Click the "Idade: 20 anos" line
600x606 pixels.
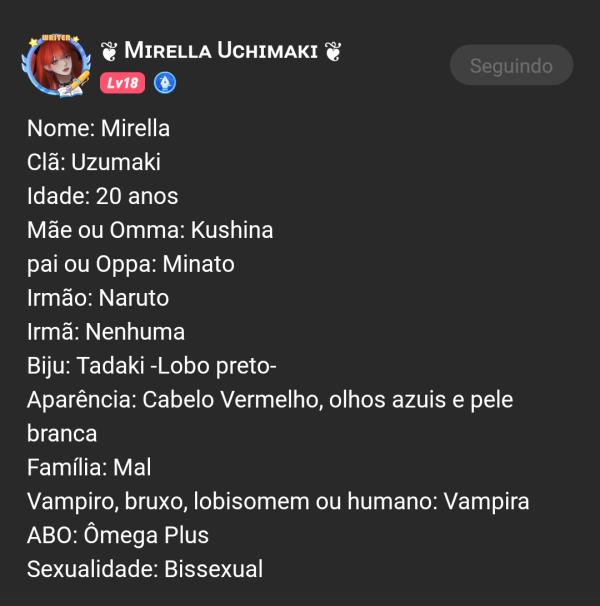click(x=103, y=196)
